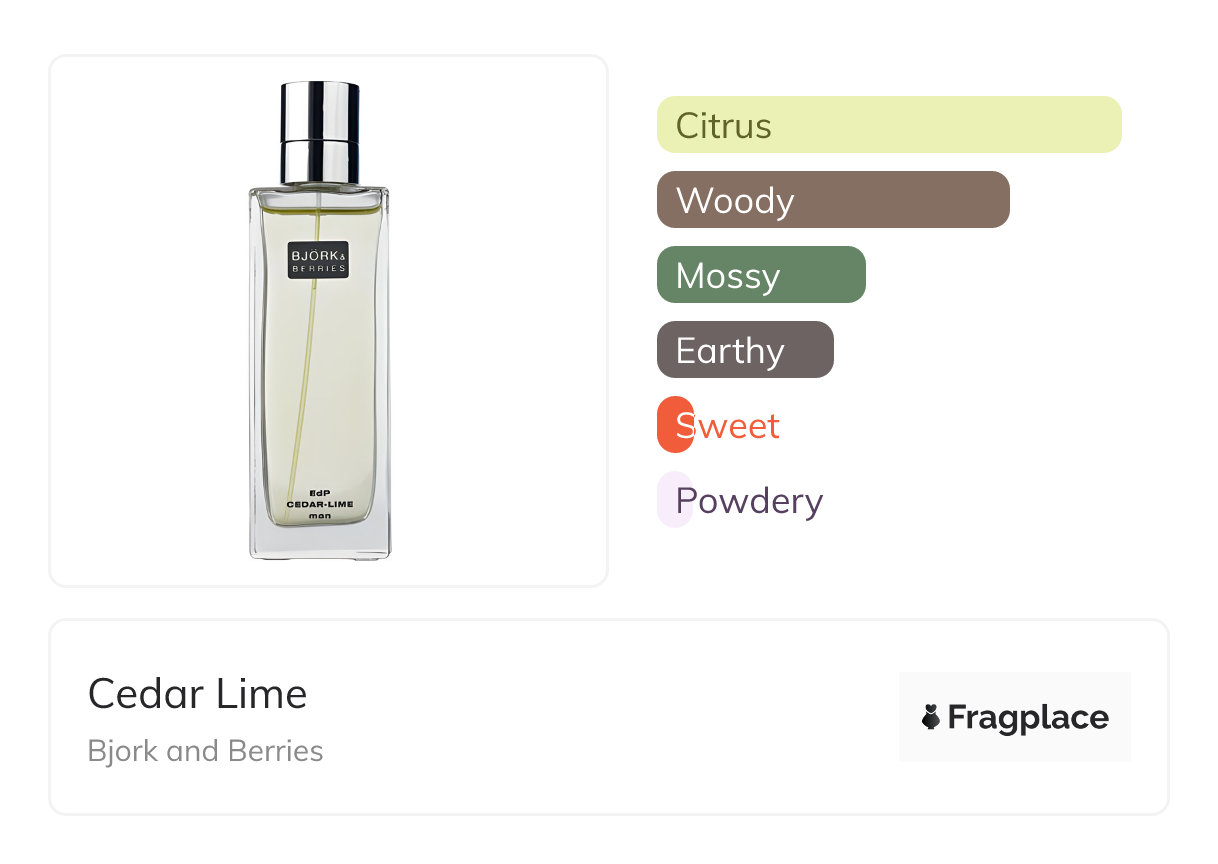Viewport: 1218px width, 864px height.
Task: Click the EdP text on the bottle
Action: pyautogui.click(x=319, y=492)
